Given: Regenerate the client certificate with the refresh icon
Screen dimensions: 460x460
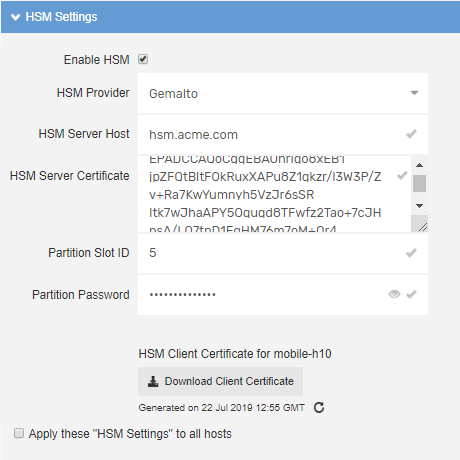Looking at the screenshot, I should point(319,407).
